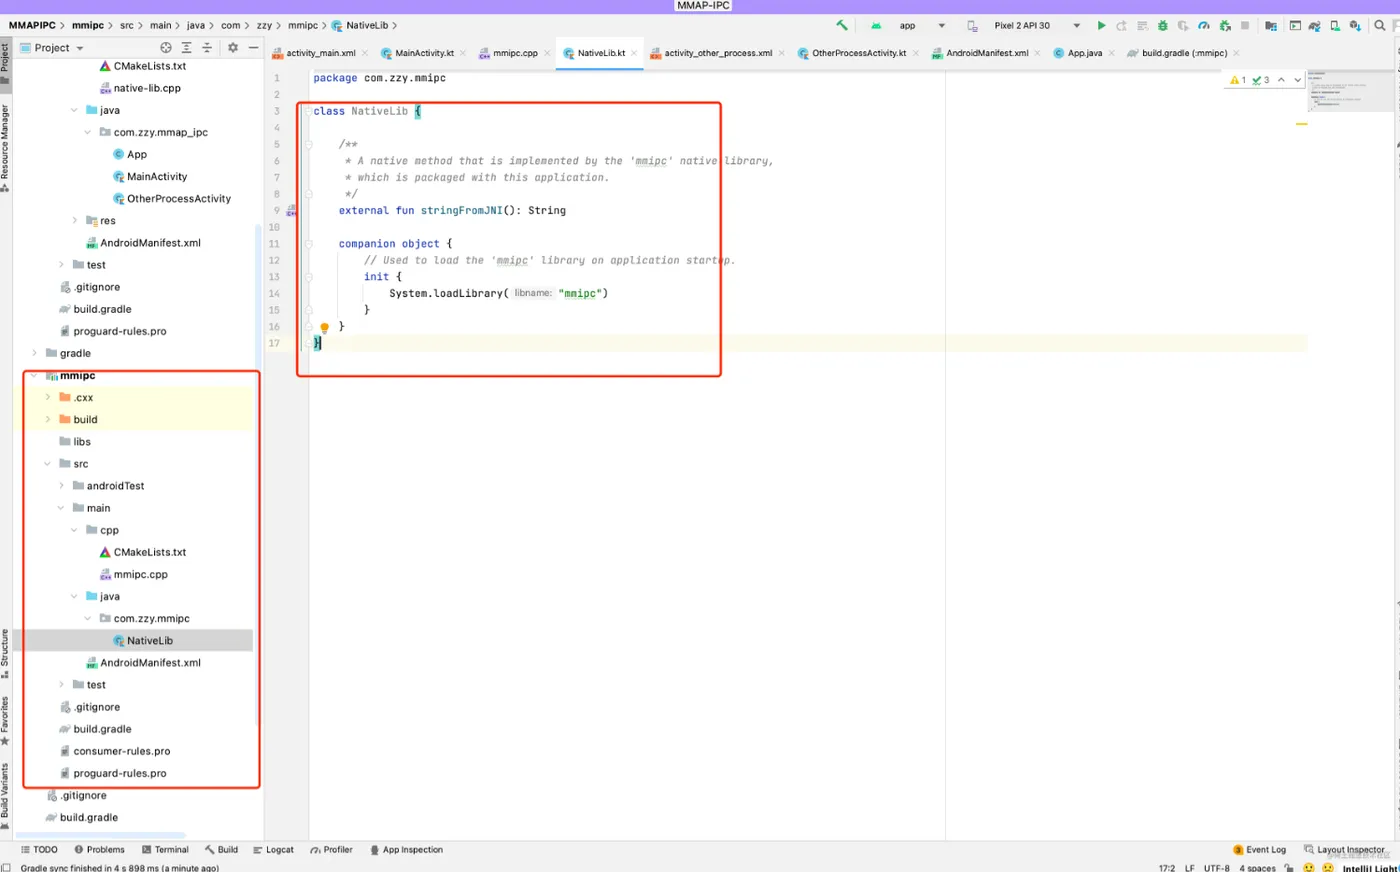The height and width of the screenshot is (872, 1400).
Task: Close the App.java tab
Action: pyautogui.click(x=1111, y=53)
